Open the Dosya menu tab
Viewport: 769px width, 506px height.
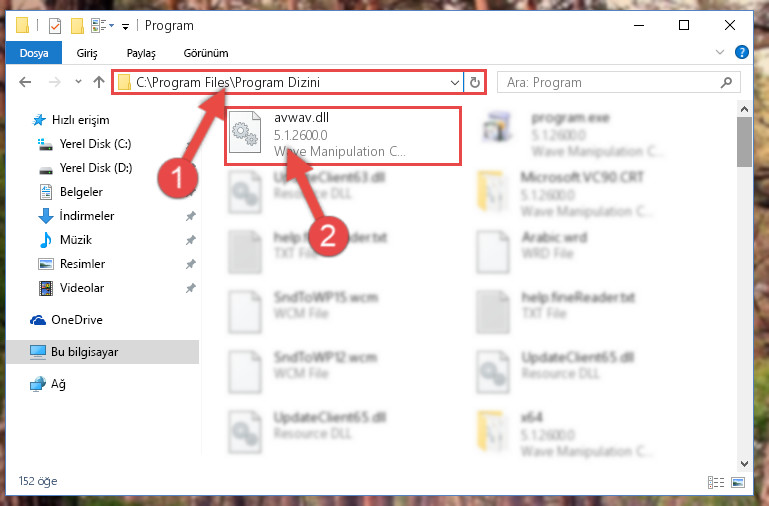(x=34, y=52)
